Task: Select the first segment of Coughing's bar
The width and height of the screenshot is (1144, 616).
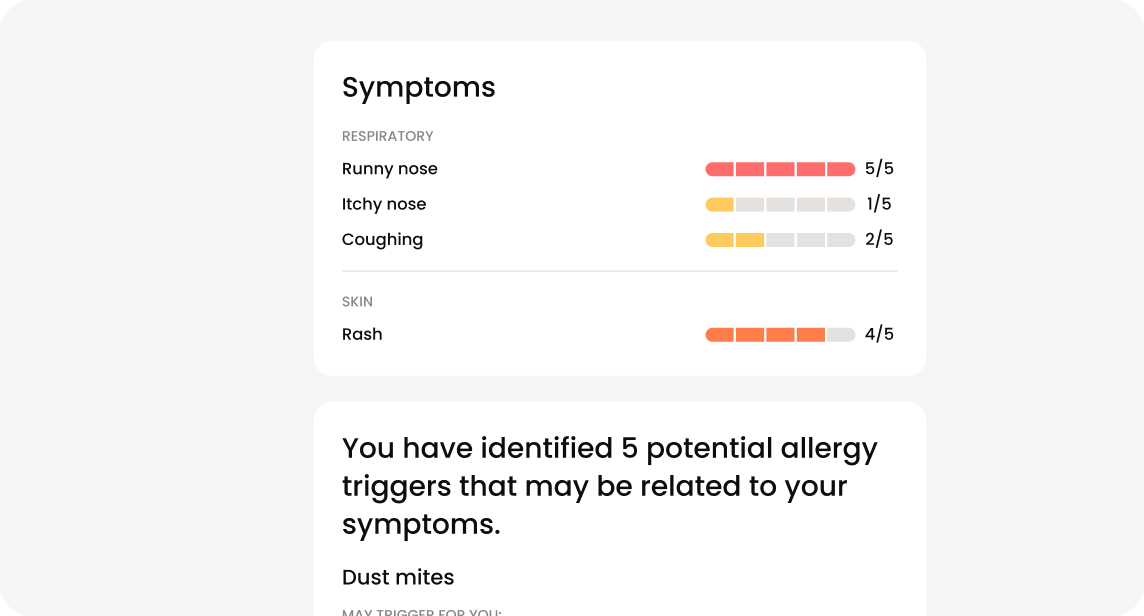Action: click(x=721, y=239)
